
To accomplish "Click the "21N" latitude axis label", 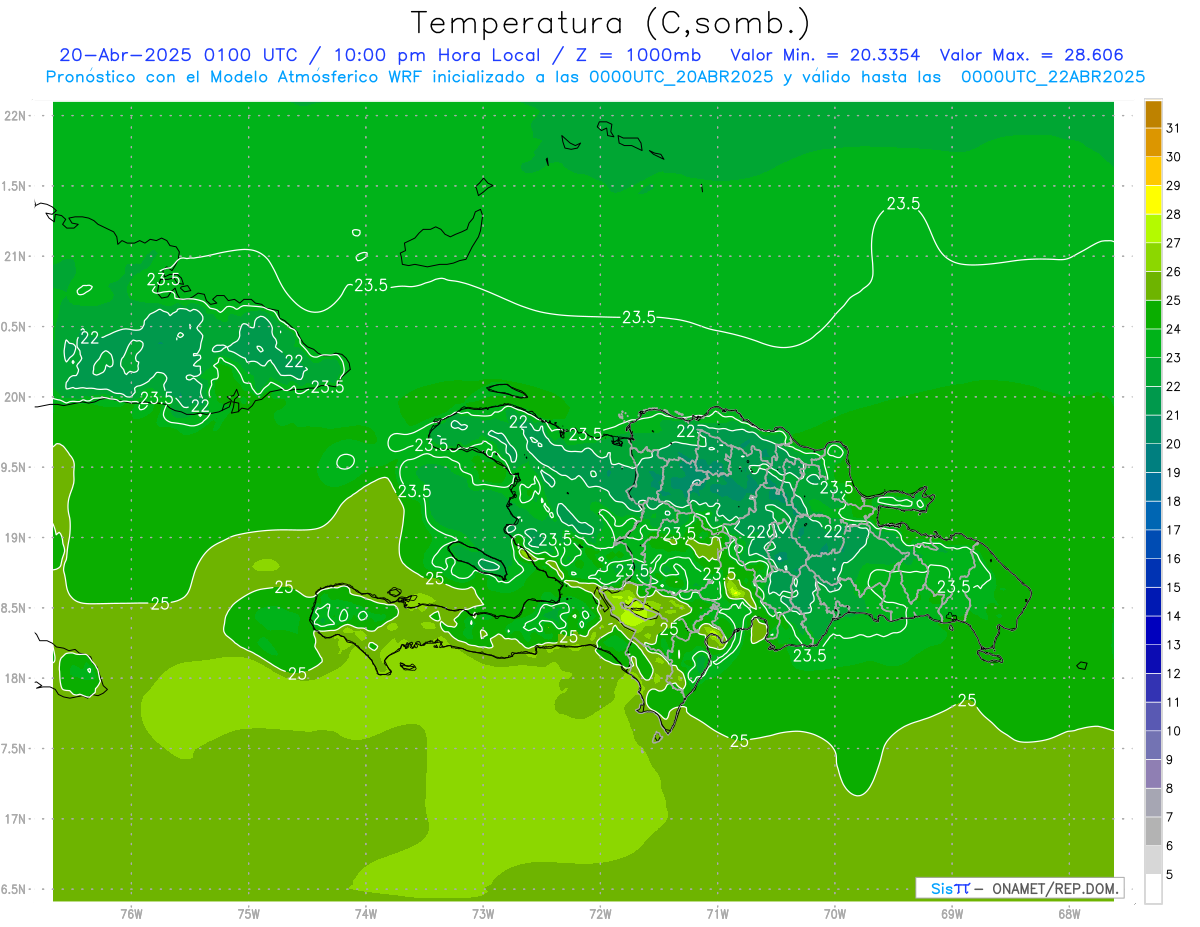I will click(x=15, y=256).
